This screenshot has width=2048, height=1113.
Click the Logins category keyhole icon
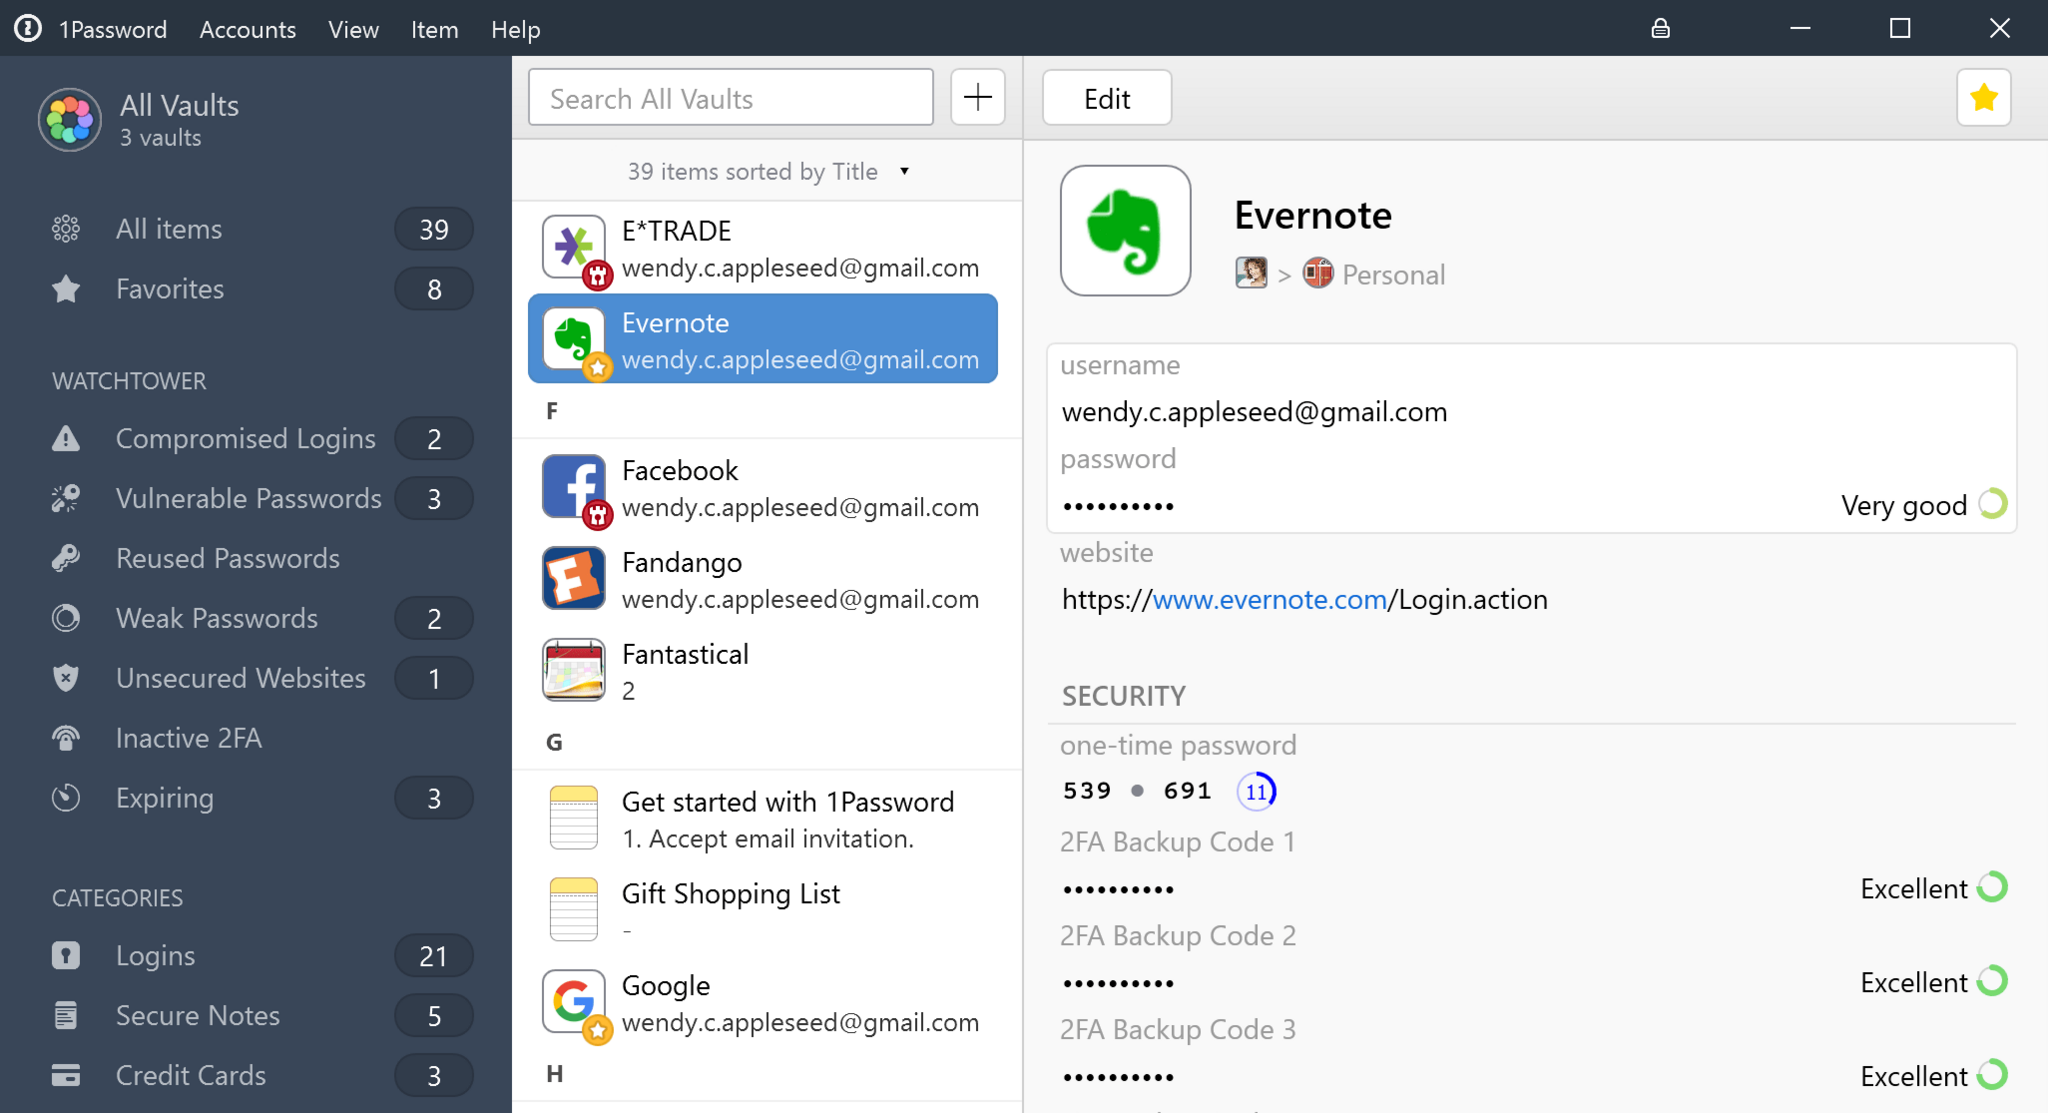(x=66, y=955)
